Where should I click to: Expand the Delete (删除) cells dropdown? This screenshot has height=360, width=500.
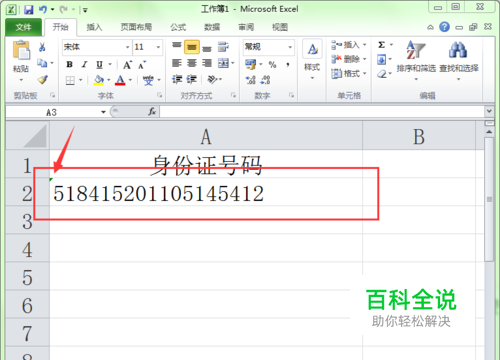[365, 59]
